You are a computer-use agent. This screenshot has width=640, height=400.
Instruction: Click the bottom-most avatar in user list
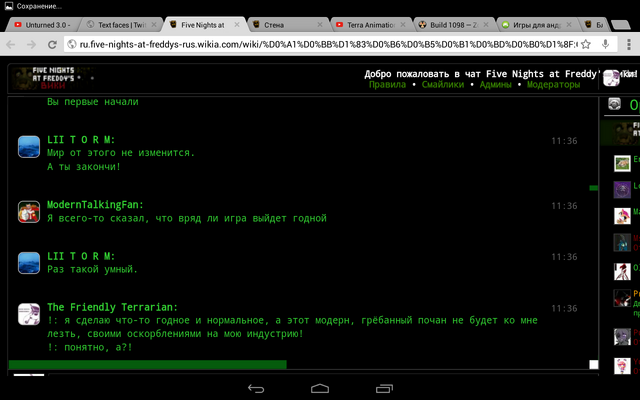point(622,365)
